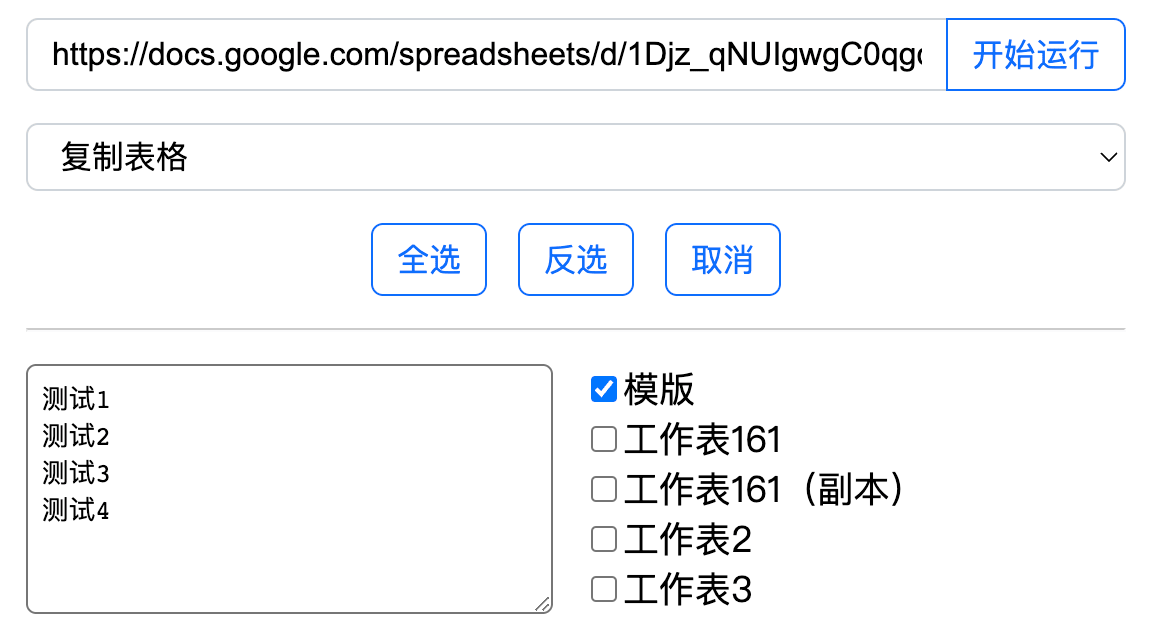Viewport: 1152px width, 642px height.
Task: Click the dropdown chevron arrow icon
Action: [1109, 157]
